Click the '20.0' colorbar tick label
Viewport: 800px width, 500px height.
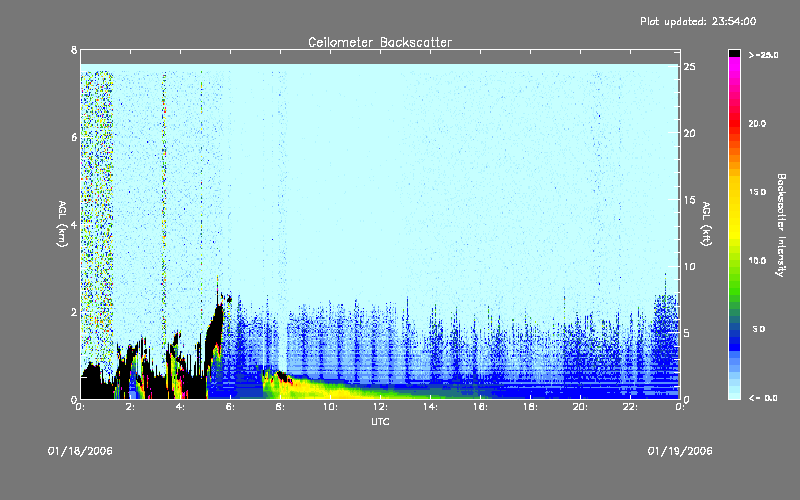(757, 123)
